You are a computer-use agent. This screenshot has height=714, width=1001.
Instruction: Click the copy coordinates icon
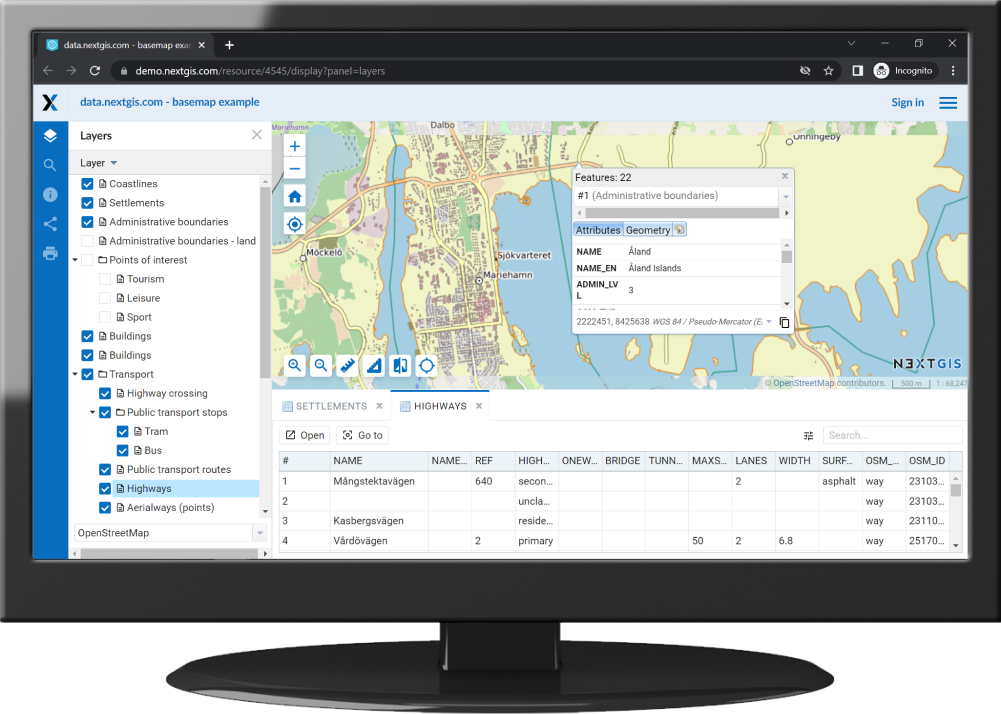(784, 322)
